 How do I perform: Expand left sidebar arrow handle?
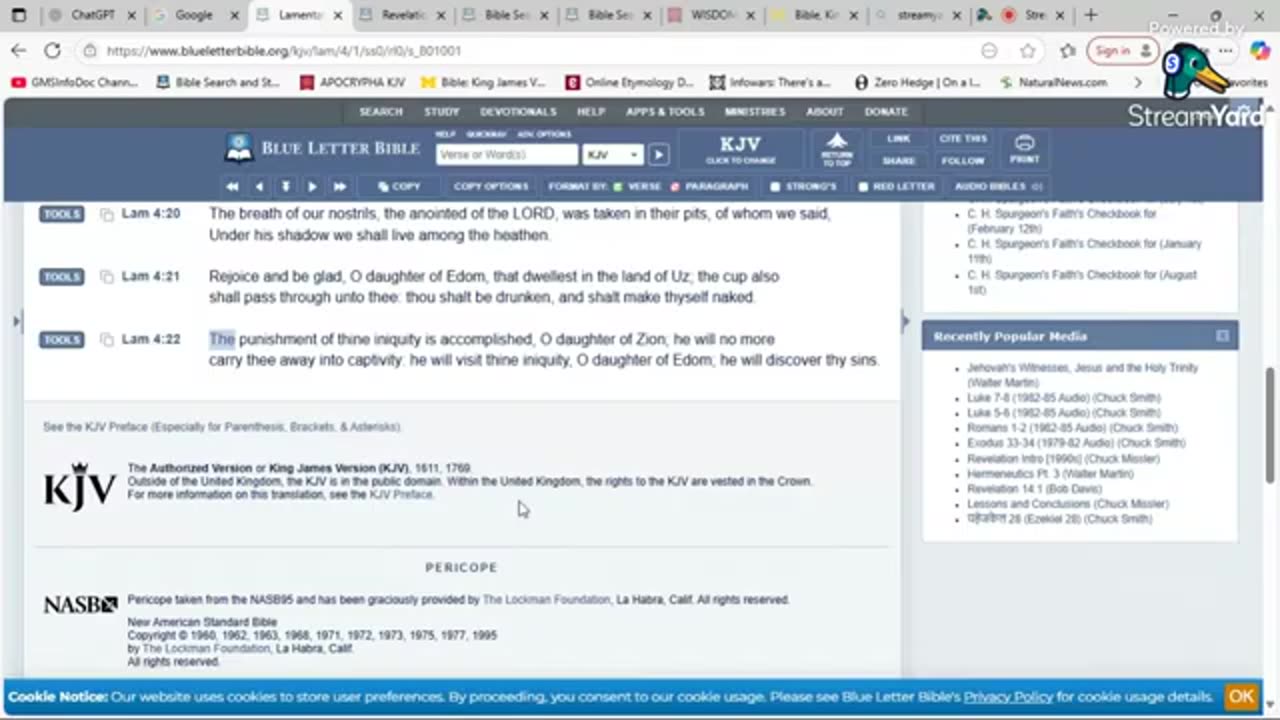(15, 321)
